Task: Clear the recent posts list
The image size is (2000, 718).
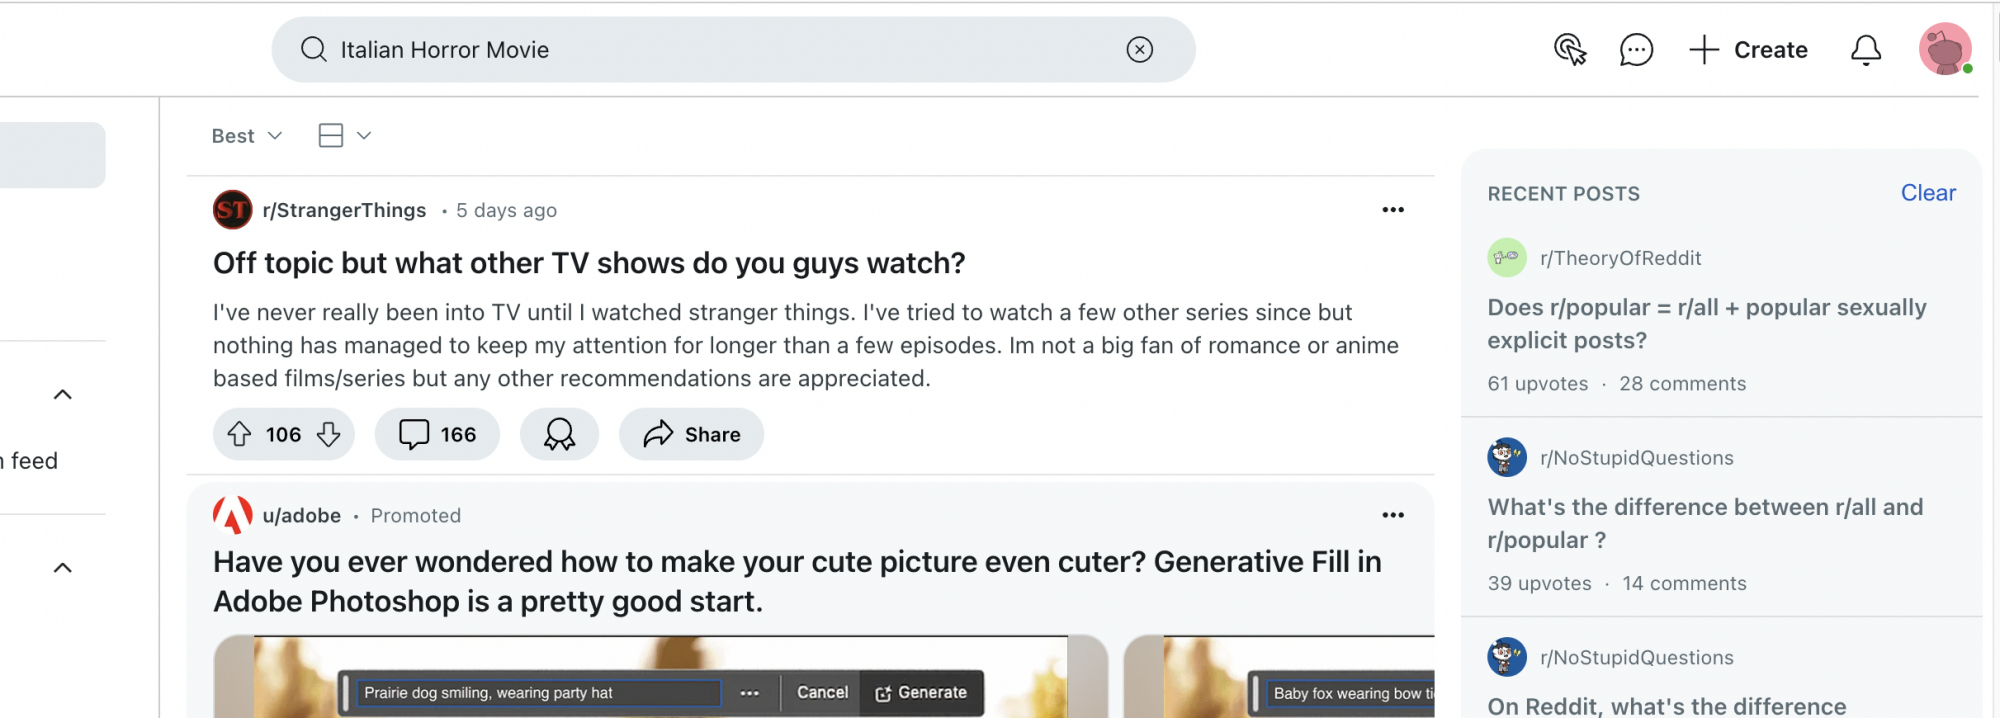Action: point(1928,193)
